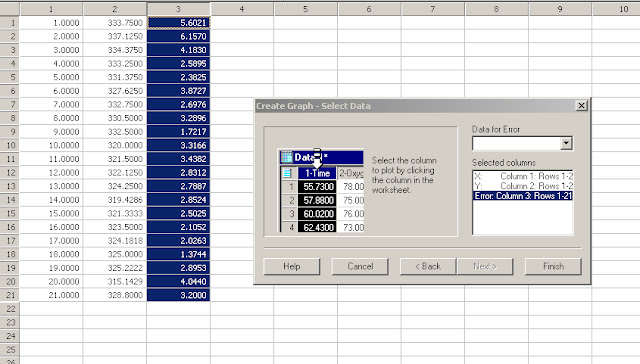Image resolution: width=640 pixels, height=364 pixels.
Task: Open the Data for Error dropdown arrow
Action: pos(566,143)
